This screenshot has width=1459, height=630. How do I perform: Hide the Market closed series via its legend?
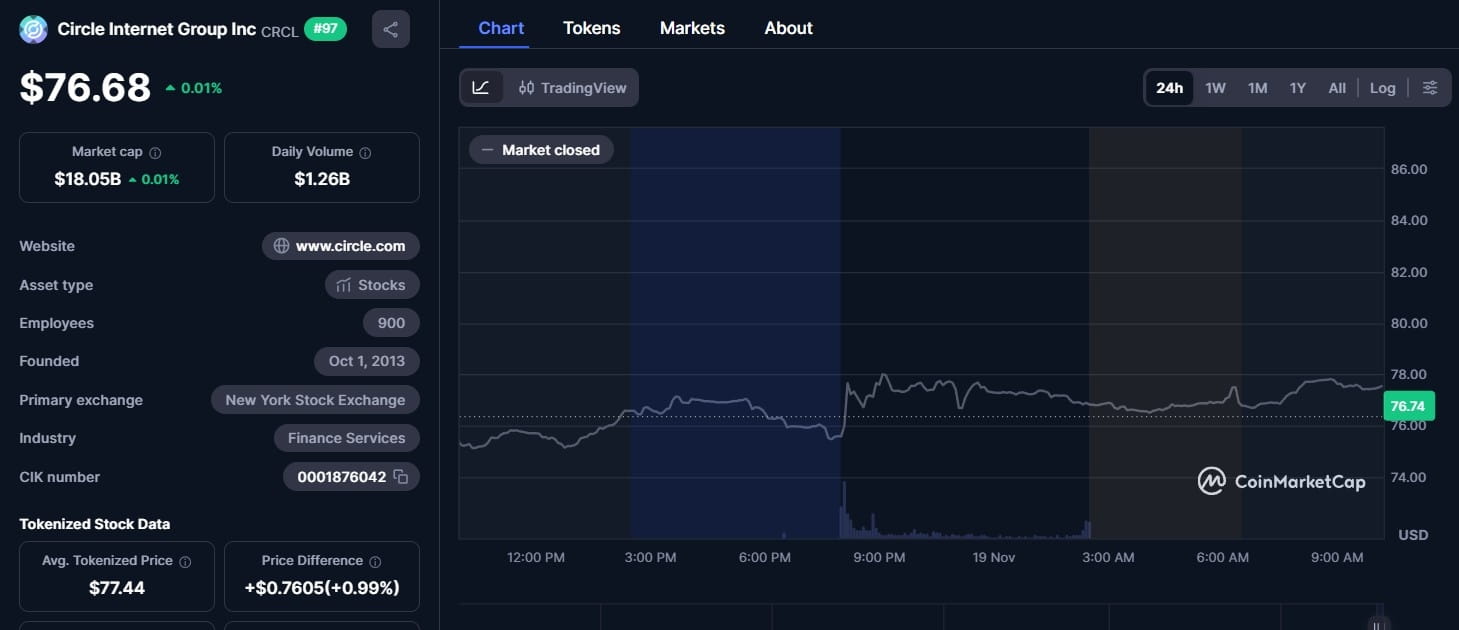[540, 149]
